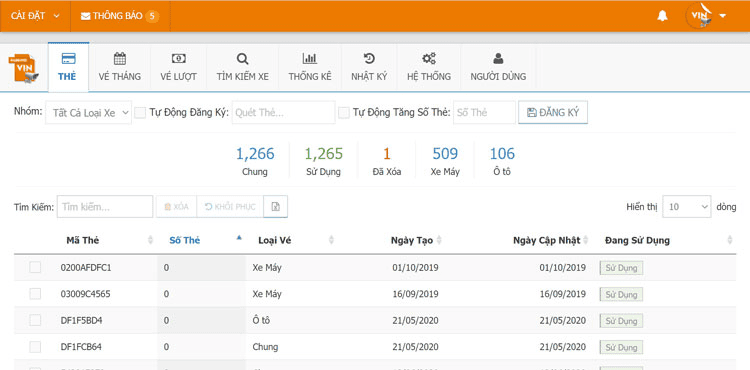Click the 106 Ô tô counter
Screen dimensions: 750x370
tap(502, 162)
